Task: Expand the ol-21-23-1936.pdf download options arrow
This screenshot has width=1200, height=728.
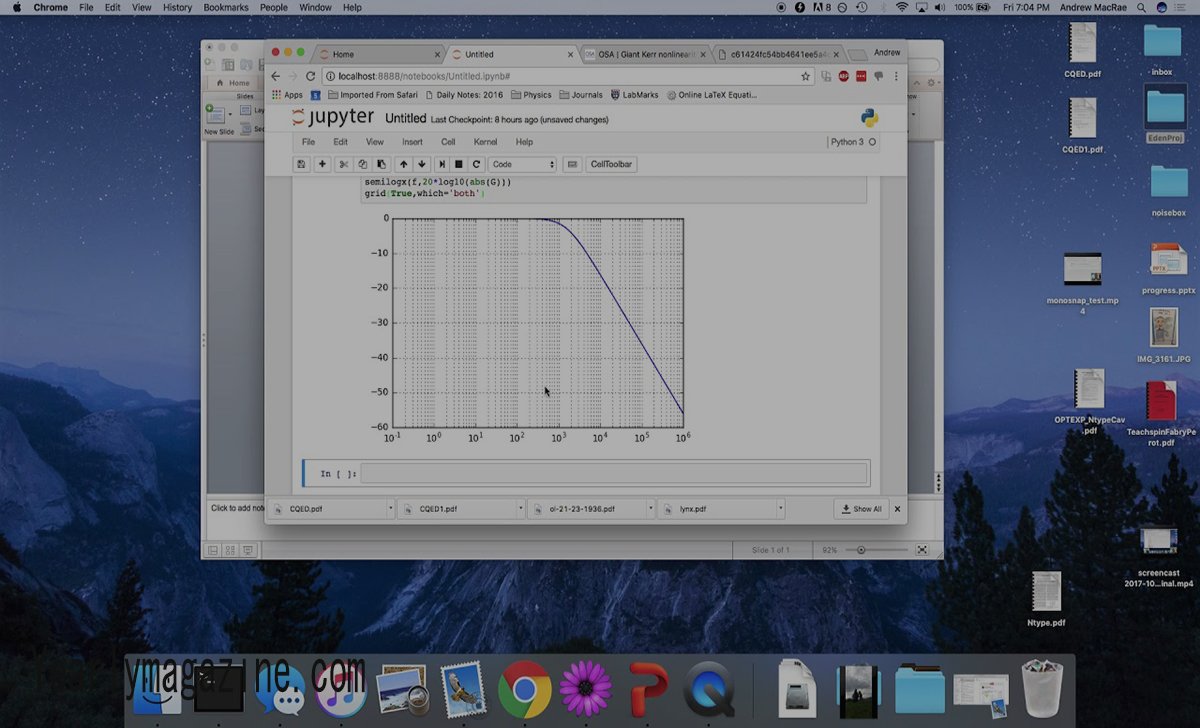Action: coord(650,509)
